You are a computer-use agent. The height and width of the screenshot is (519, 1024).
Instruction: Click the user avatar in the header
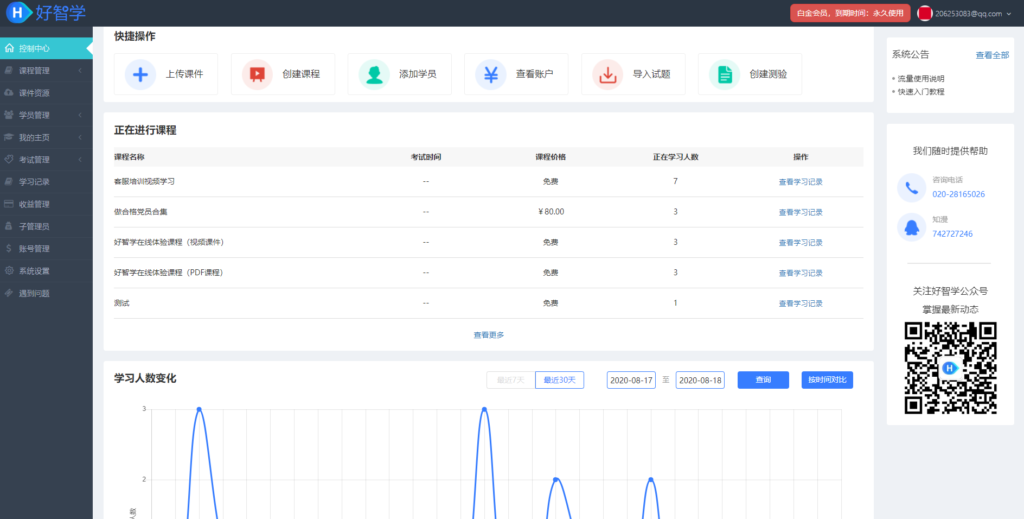[x=924, y=13]
